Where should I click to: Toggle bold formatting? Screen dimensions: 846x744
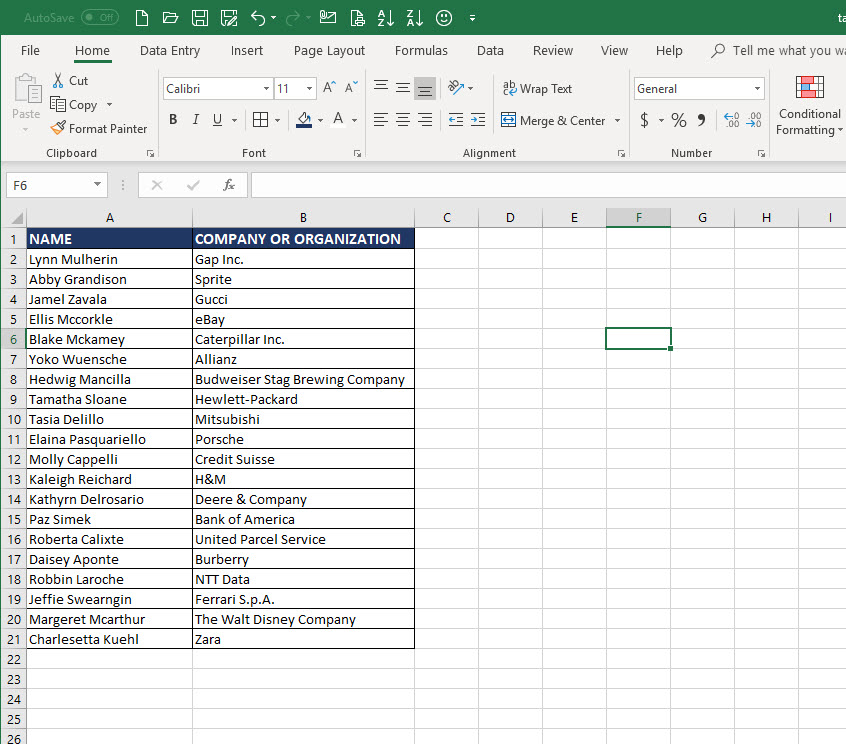click(173, 120)
